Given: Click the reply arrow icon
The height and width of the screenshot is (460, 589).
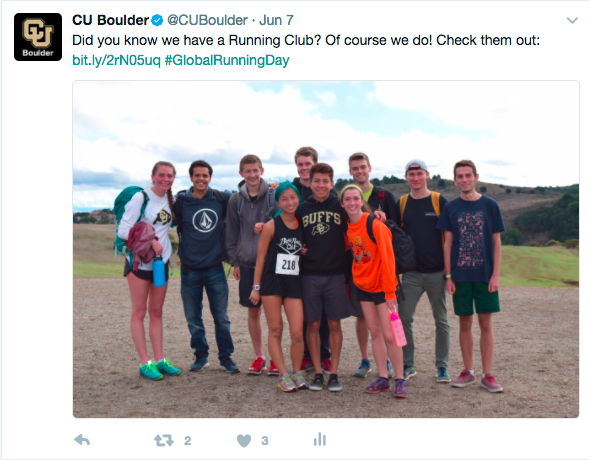Looking at the screenshot, I should pos(82,440).
